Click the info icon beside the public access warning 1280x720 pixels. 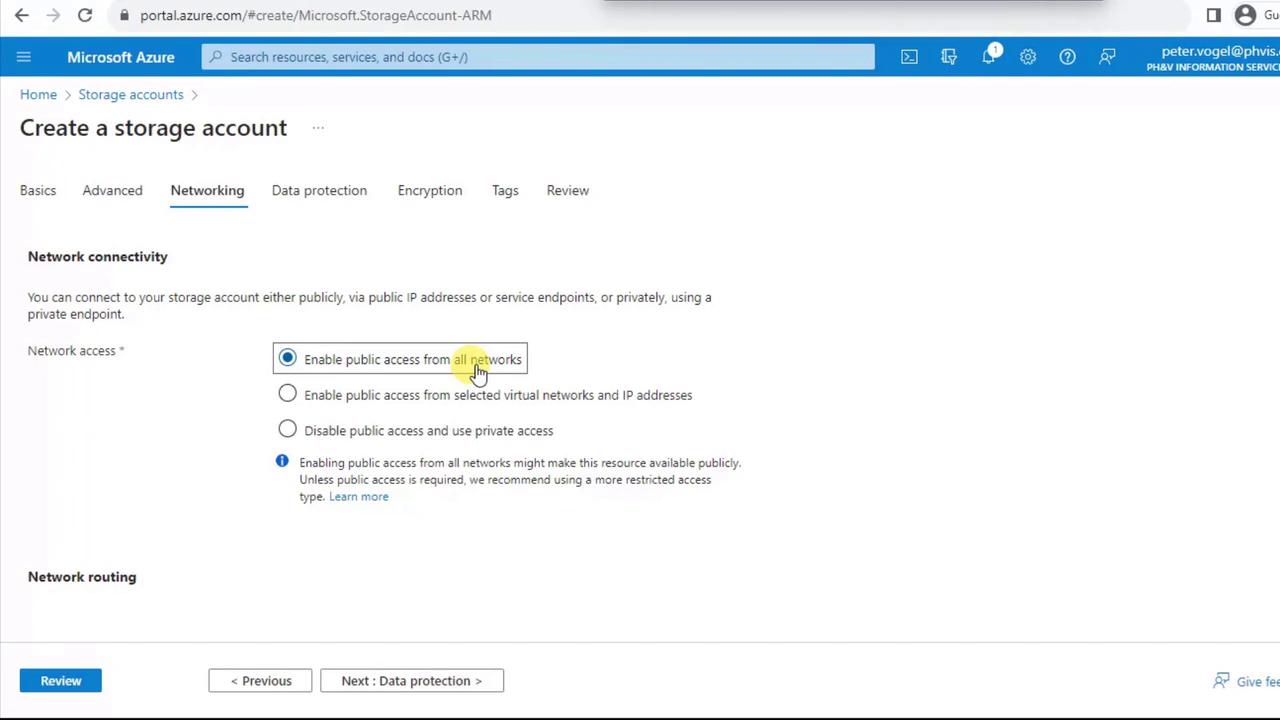(282, 461)
